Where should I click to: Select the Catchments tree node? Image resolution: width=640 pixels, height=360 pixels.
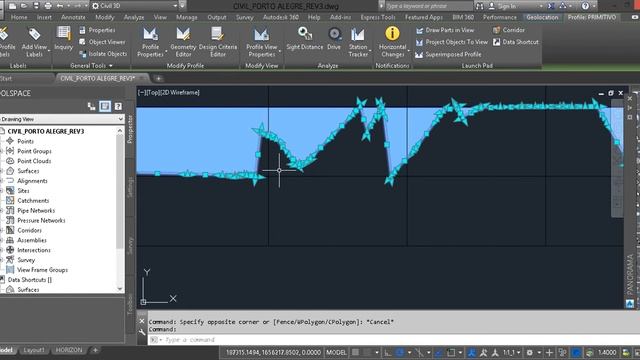(x=33, y=201)
